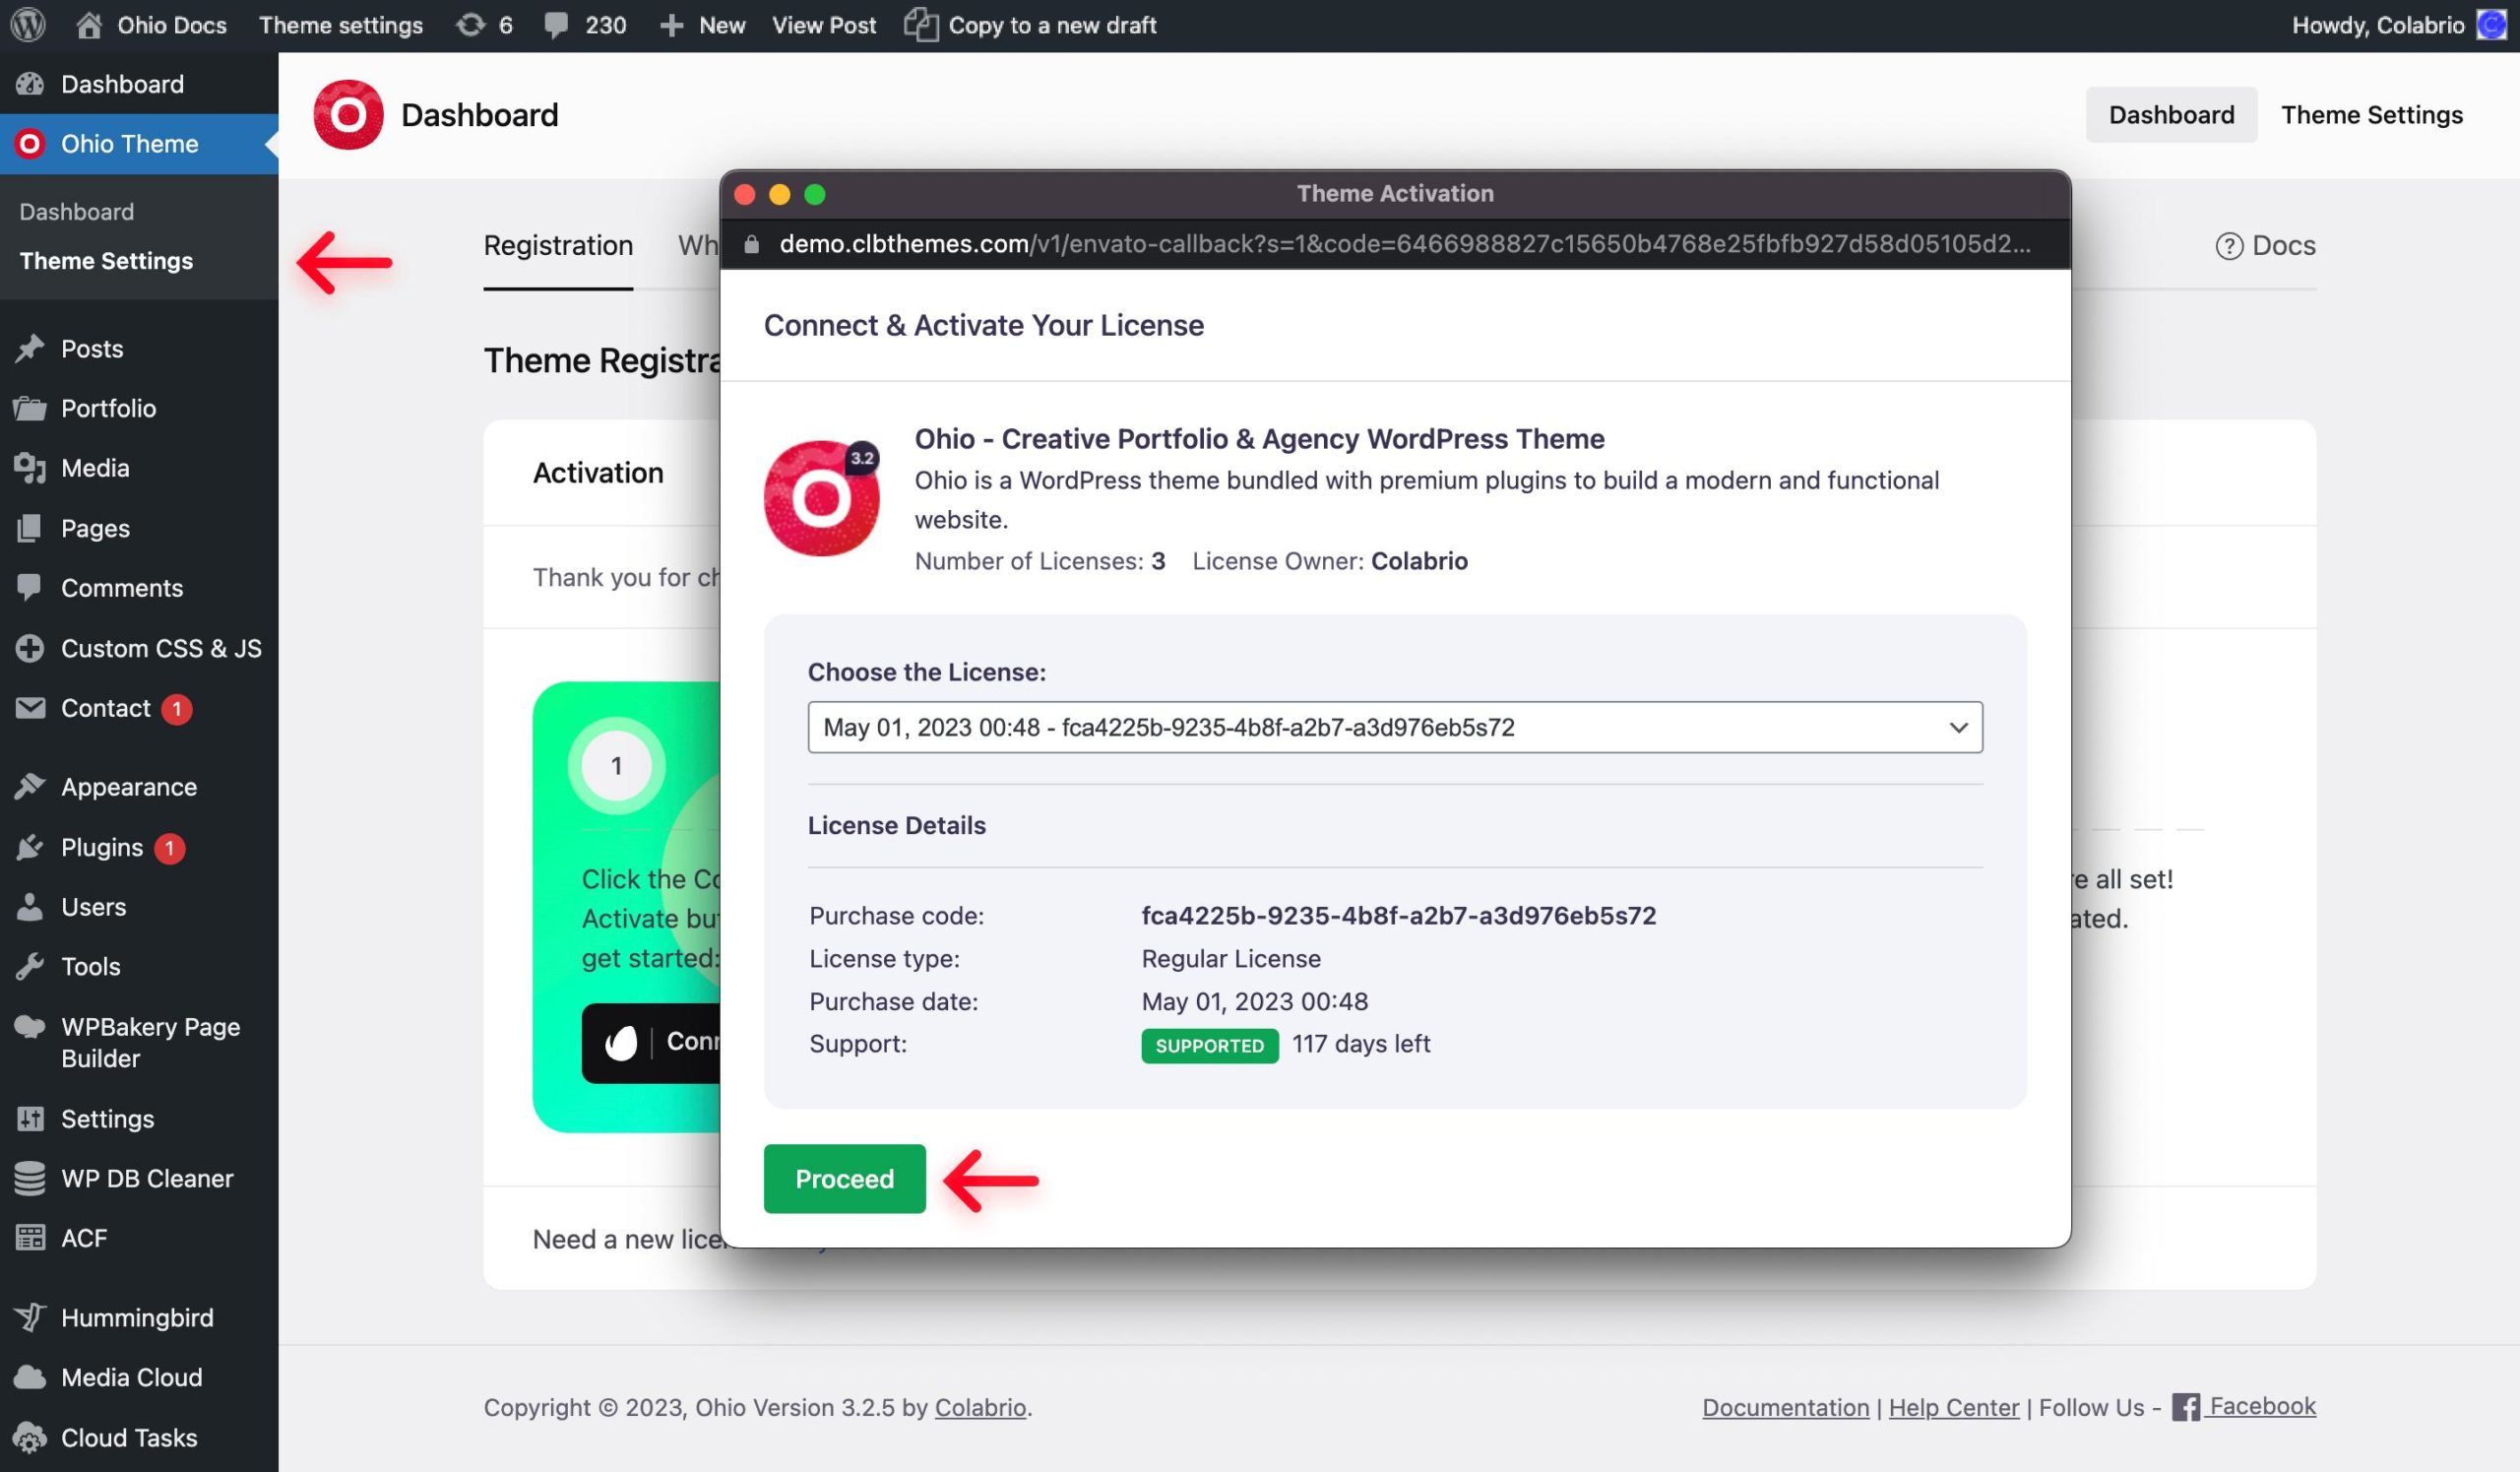Open the Portfolio folder icon in the sidebar
The width and height of the screenshot is (2520, 1472).
tap(30, 408)
